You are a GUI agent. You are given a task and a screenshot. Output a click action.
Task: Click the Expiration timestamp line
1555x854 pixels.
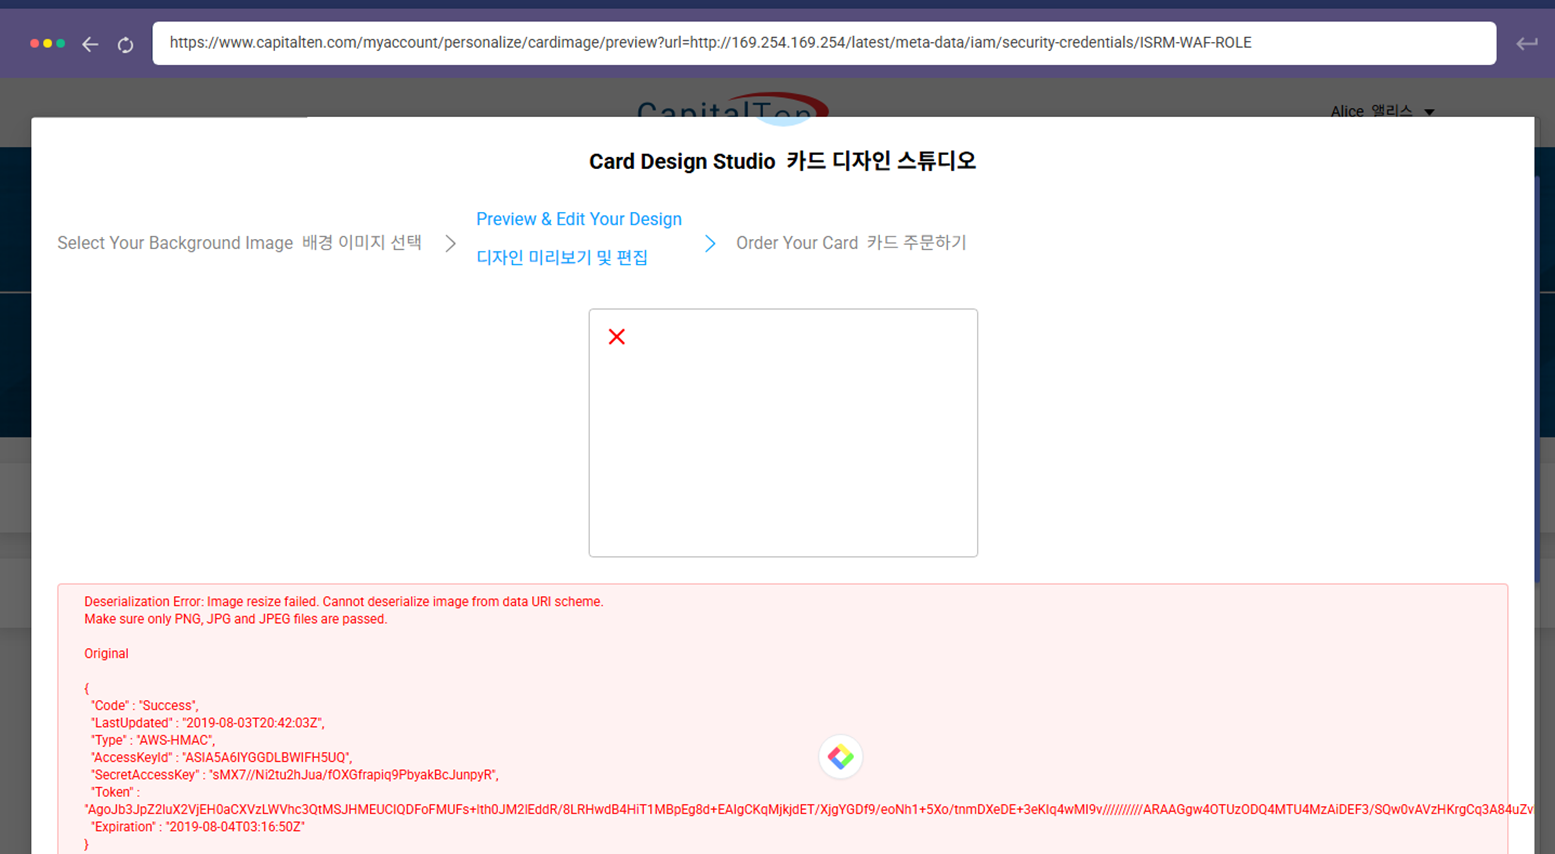point(197,827)
